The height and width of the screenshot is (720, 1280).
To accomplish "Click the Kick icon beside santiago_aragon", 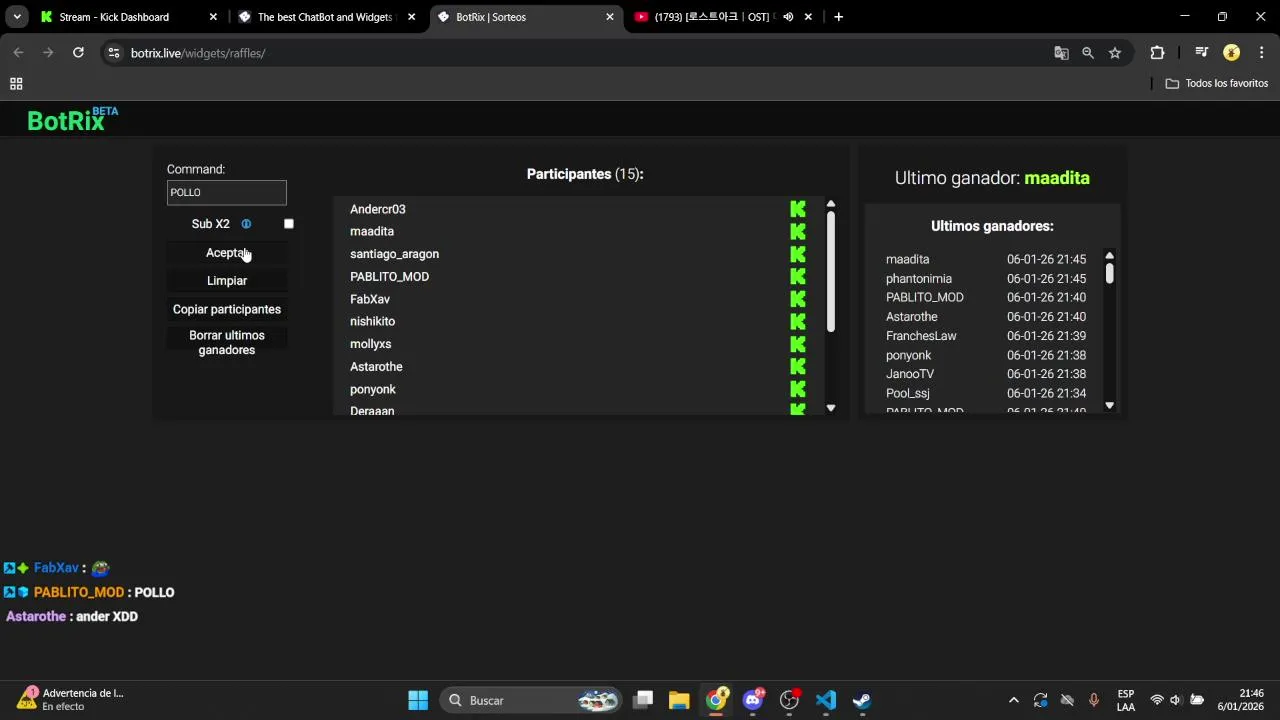I will click(798, 254).
